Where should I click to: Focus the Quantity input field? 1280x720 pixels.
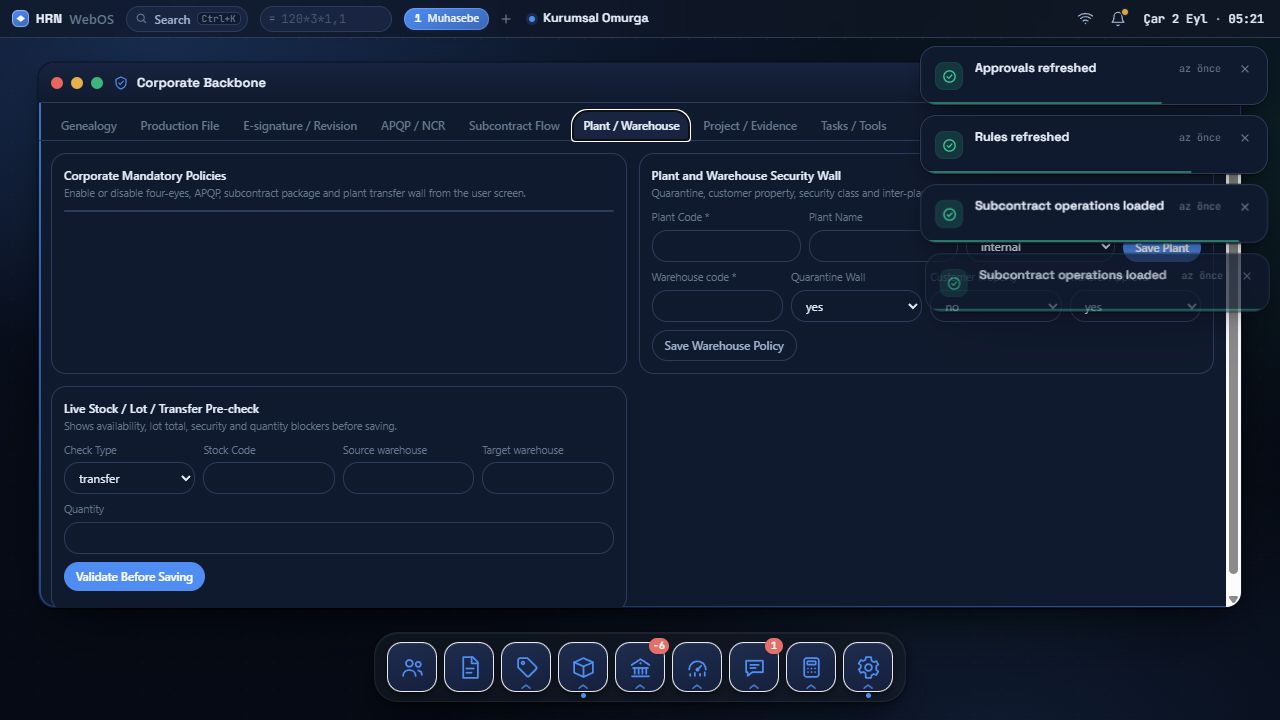[x=339, y=538]
